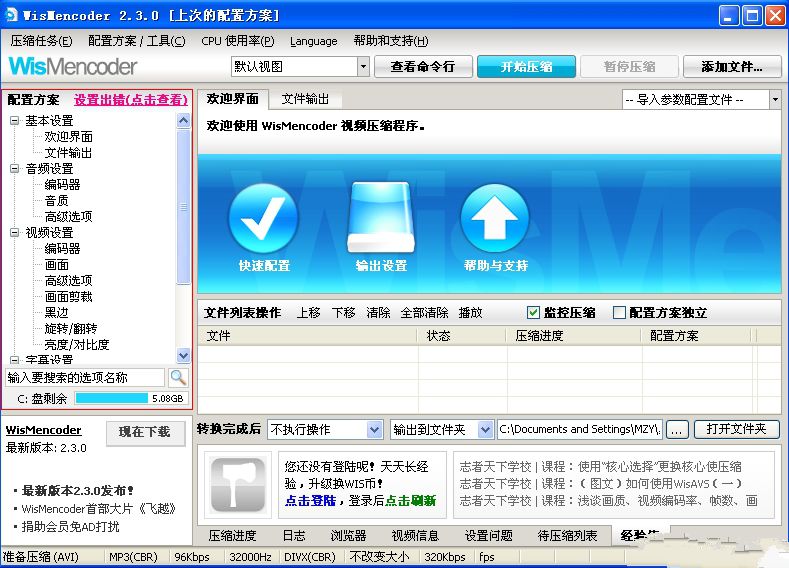The height and width of the screenshot is (568, 789).
Task: Open the 配置方案/工具 menu
Action: click(136, 41)
